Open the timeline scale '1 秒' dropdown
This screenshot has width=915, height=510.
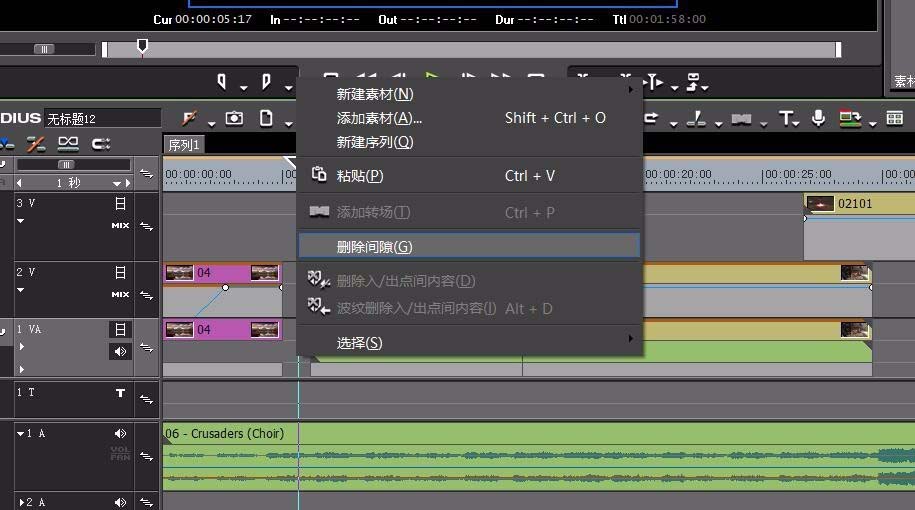click(x=117, y=183)
